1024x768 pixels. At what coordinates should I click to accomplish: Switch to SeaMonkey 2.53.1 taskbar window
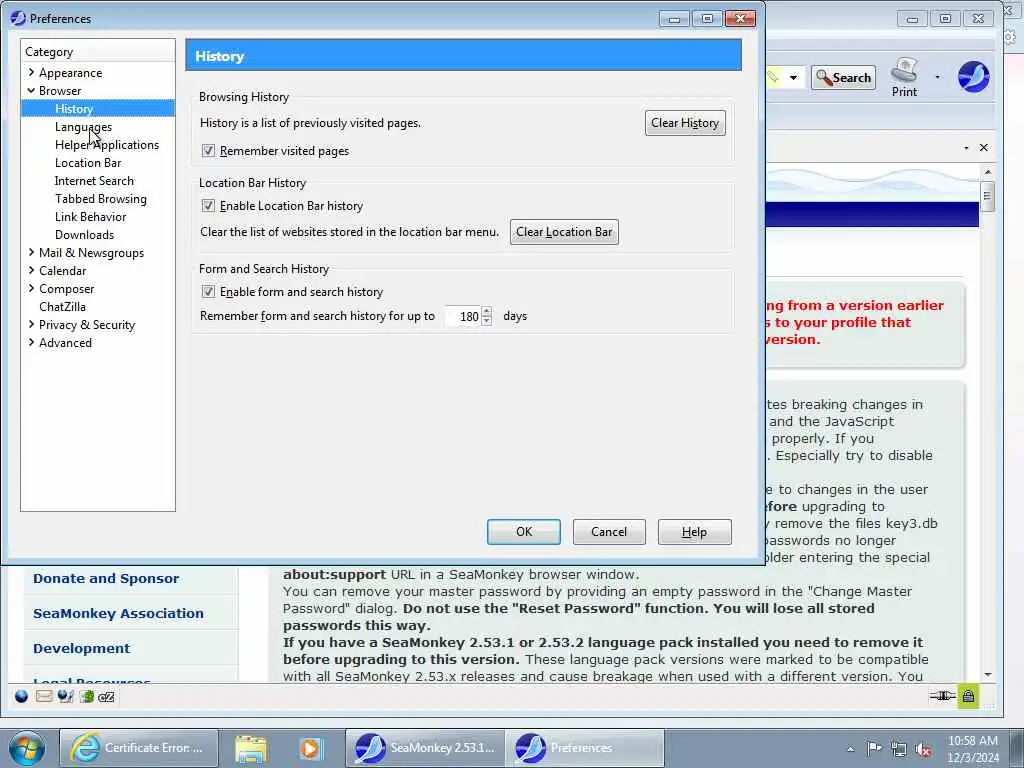[425, 748]
